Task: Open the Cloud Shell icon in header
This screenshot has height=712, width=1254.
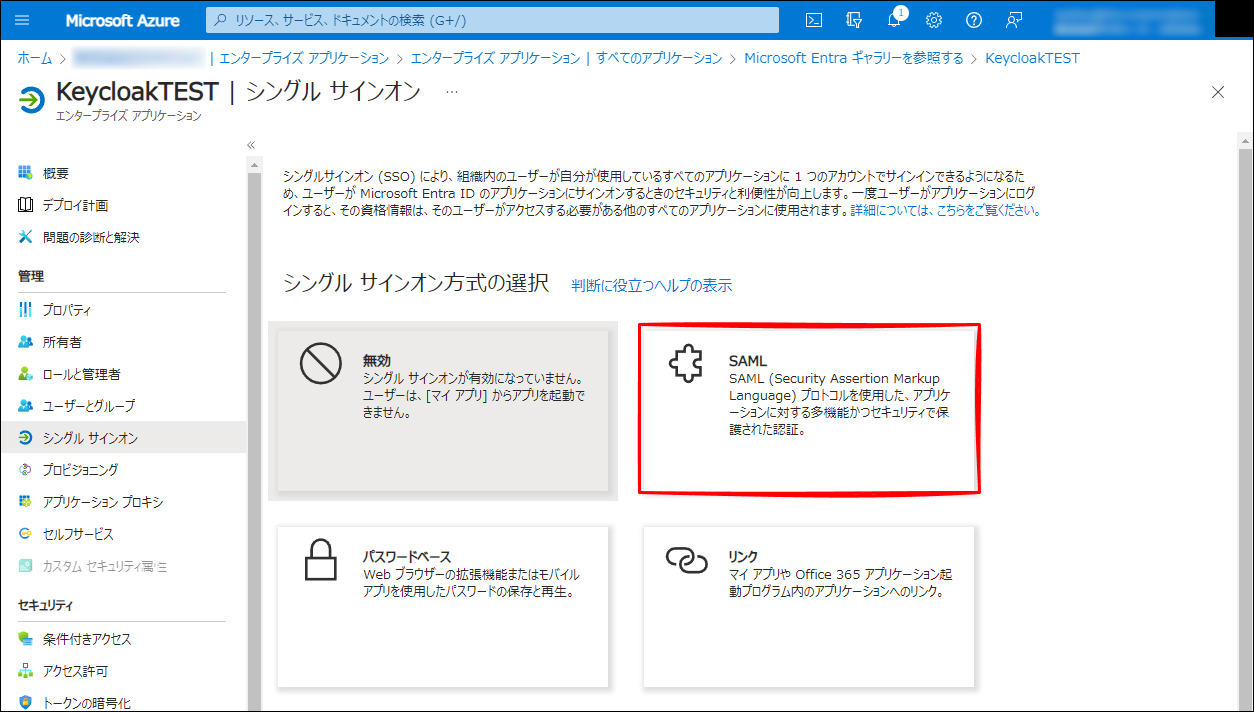Action: (815, 20)
